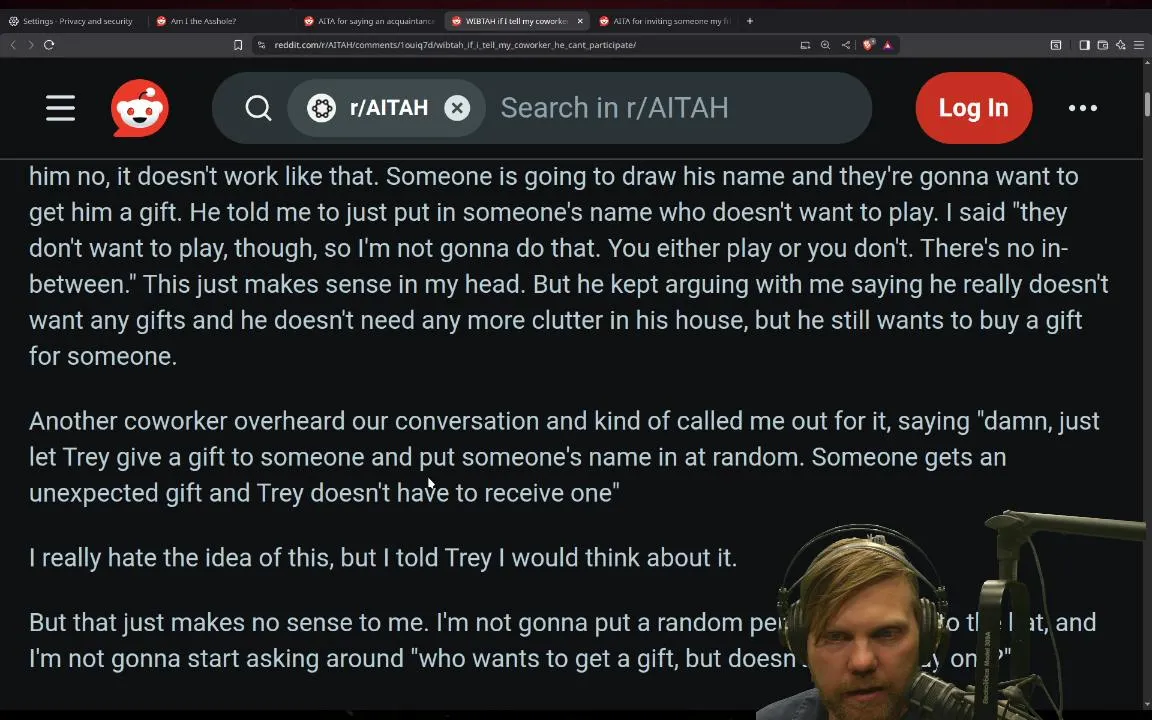Open the Reddit hamburger menu
Viewport: 1152px width, 720px height.
60,108
